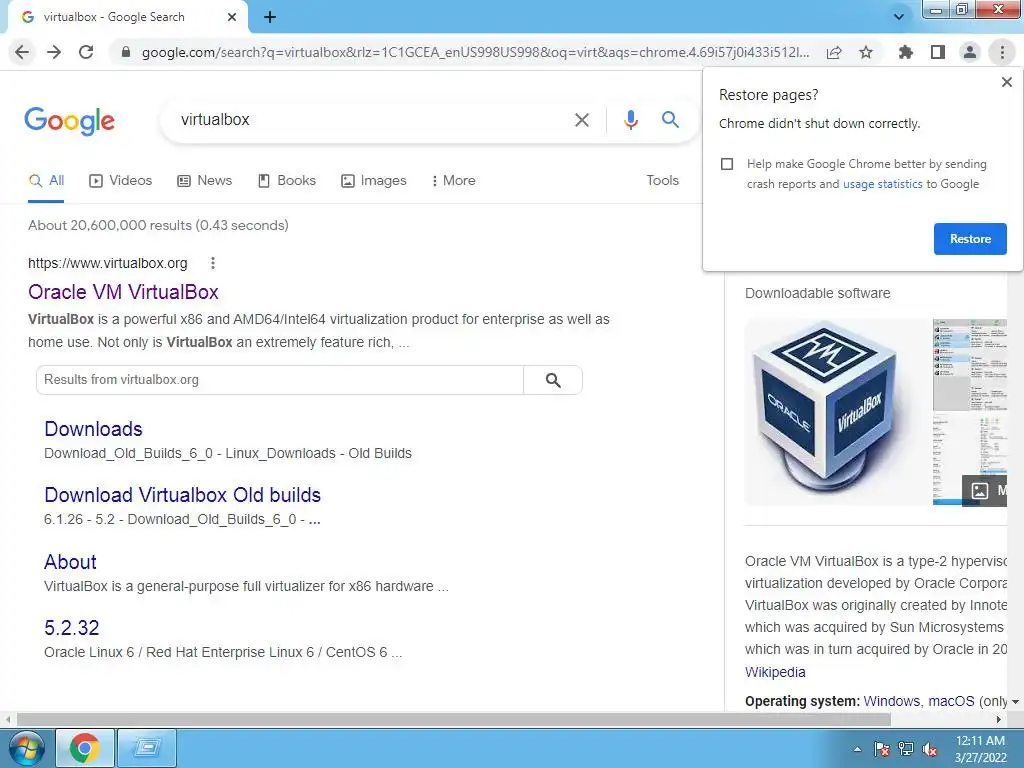
Task: Open the Wikipedia link in knowledge panel
Action: (x=775, y=672)
